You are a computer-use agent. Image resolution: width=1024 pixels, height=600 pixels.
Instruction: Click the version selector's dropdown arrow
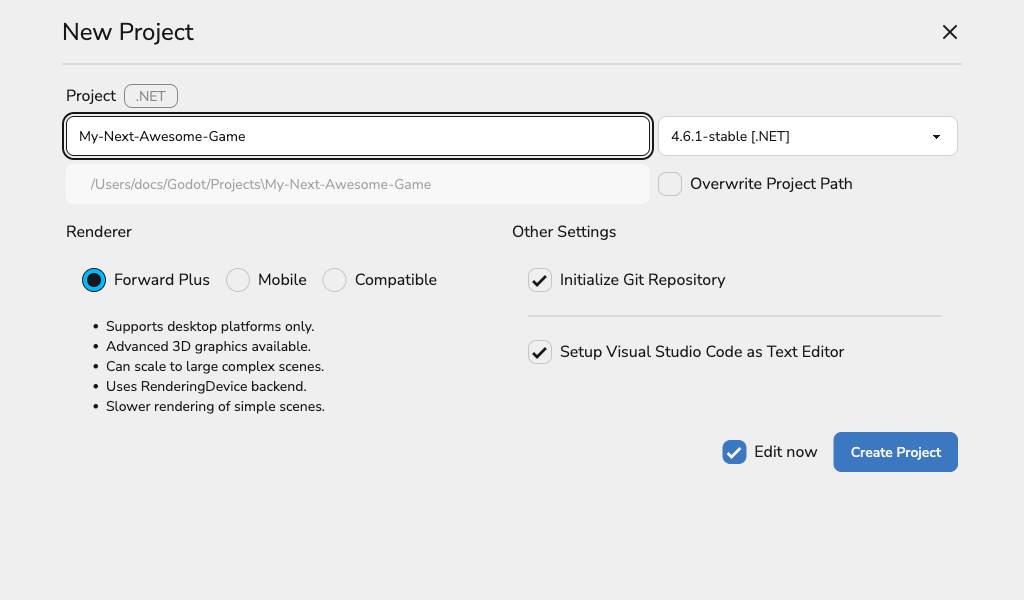click(x=936, y=137)
